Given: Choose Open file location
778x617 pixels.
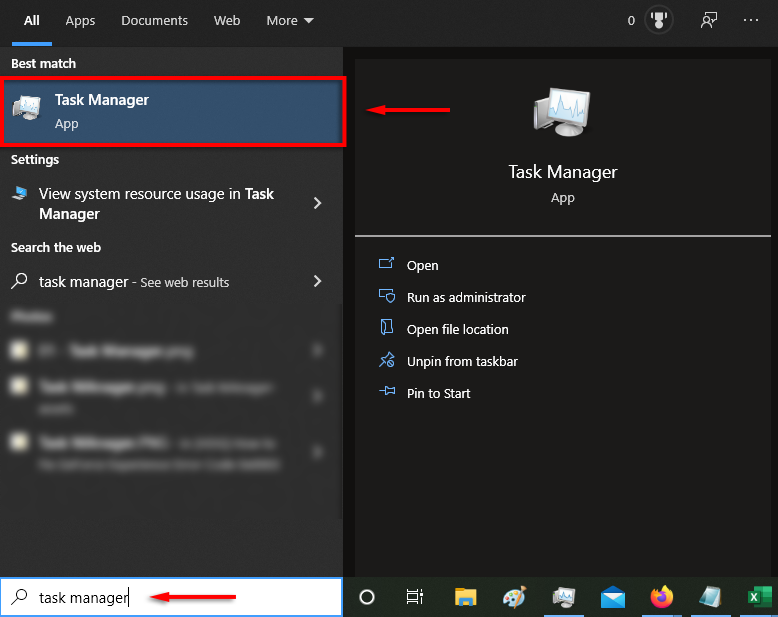Looking at the screenshot, I should tap(457, 329).
